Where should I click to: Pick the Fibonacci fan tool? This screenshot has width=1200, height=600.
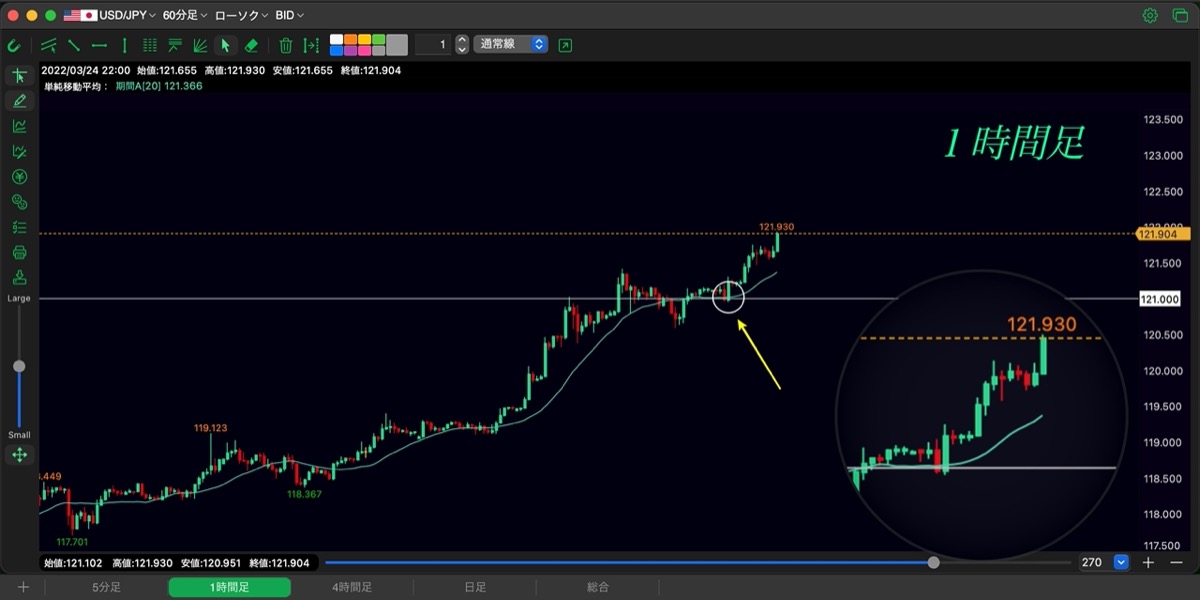pyautogui.click(x=200, y=45)
